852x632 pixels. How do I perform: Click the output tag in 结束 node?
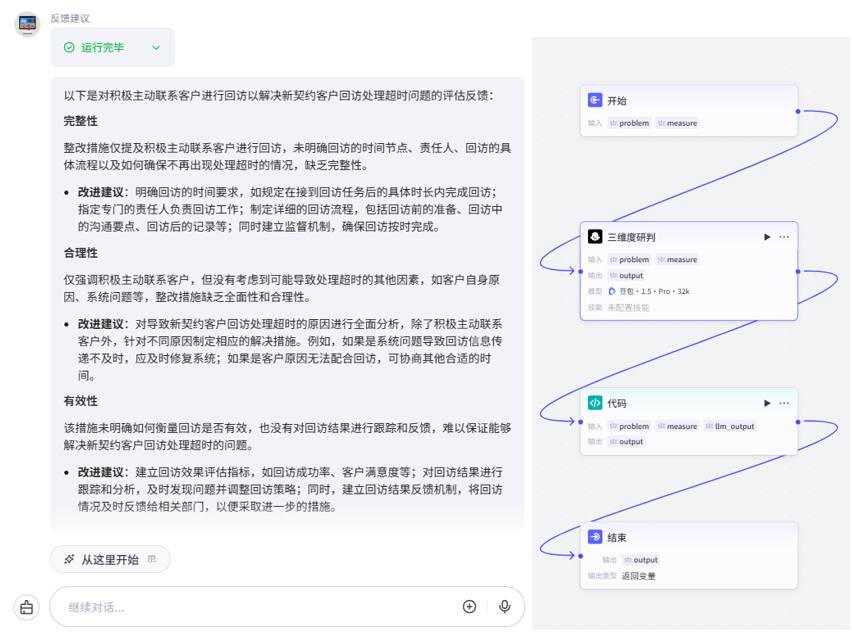coord(641,560)
